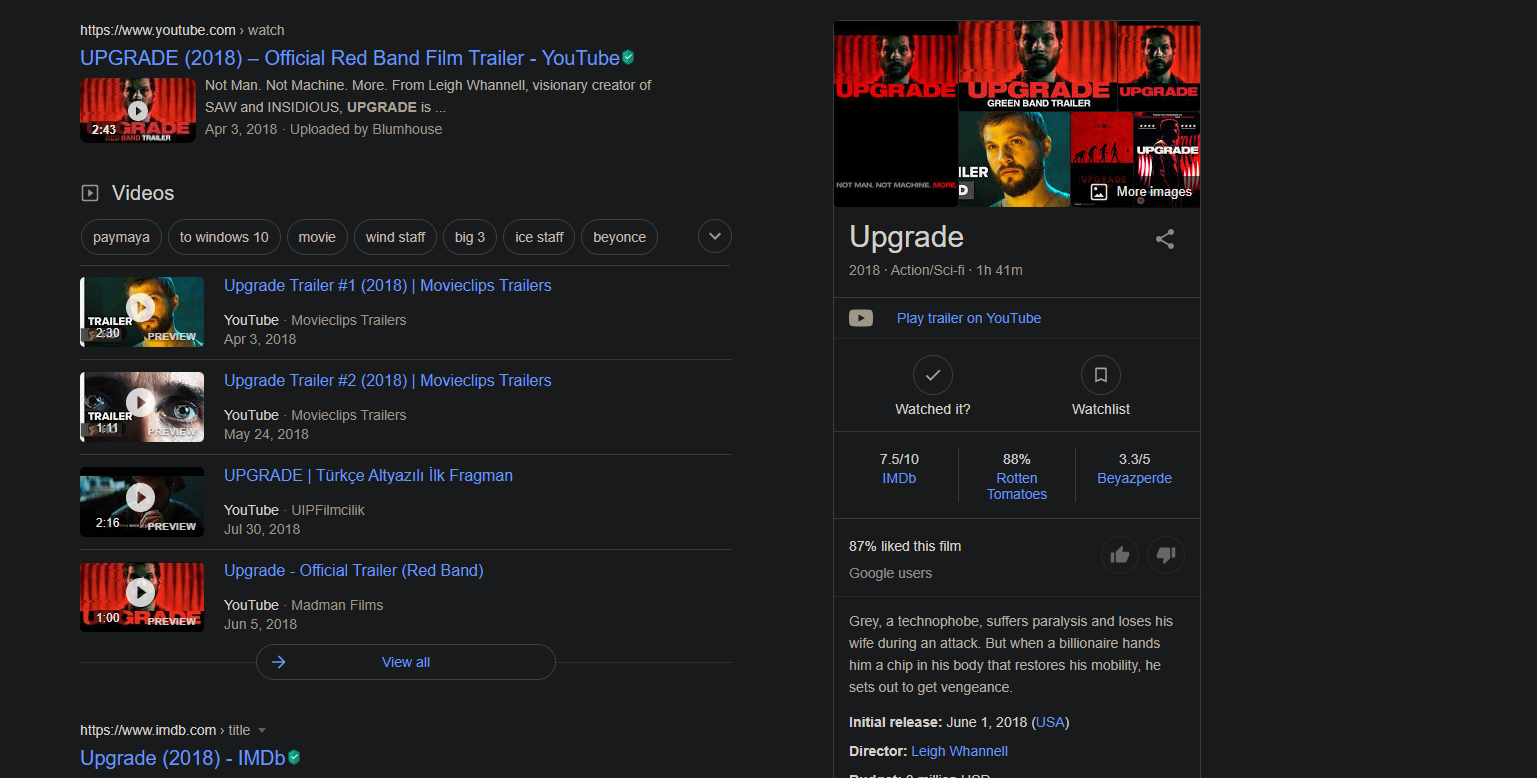Click the USA release link

pyautogui.click(x=1050, y=722)
